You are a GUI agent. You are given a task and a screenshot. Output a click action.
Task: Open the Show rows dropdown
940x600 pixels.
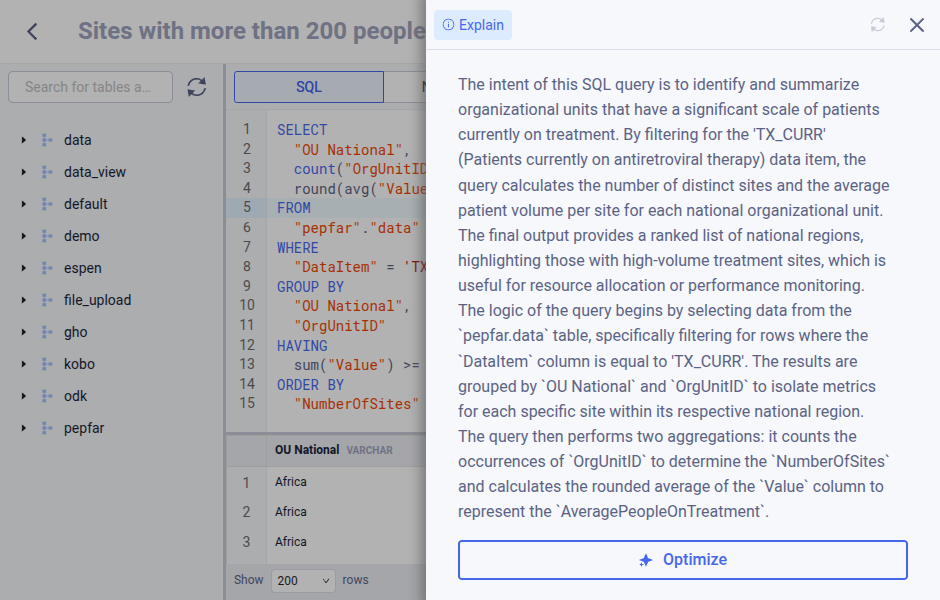(302, 580)
